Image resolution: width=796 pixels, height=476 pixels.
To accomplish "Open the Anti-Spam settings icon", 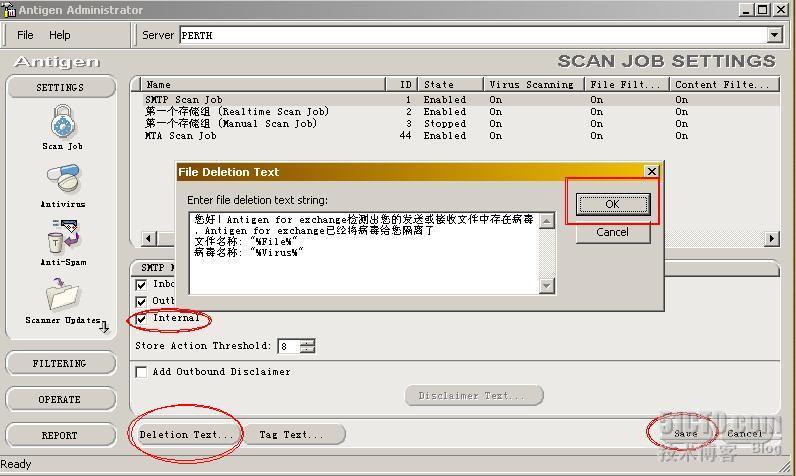I will coord(63,235).
